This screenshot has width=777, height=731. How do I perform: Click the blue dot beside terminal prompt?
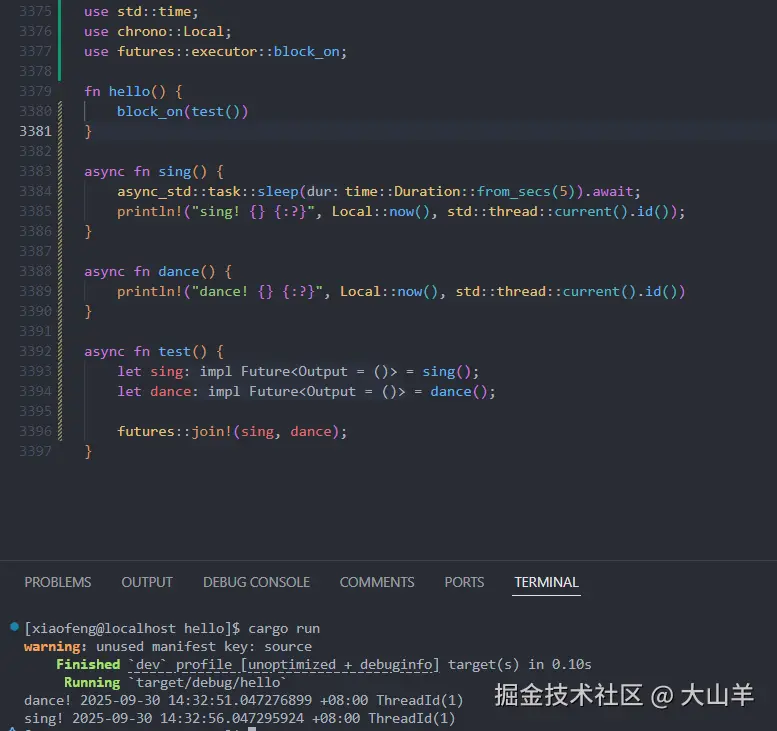(x=14, y=627)
